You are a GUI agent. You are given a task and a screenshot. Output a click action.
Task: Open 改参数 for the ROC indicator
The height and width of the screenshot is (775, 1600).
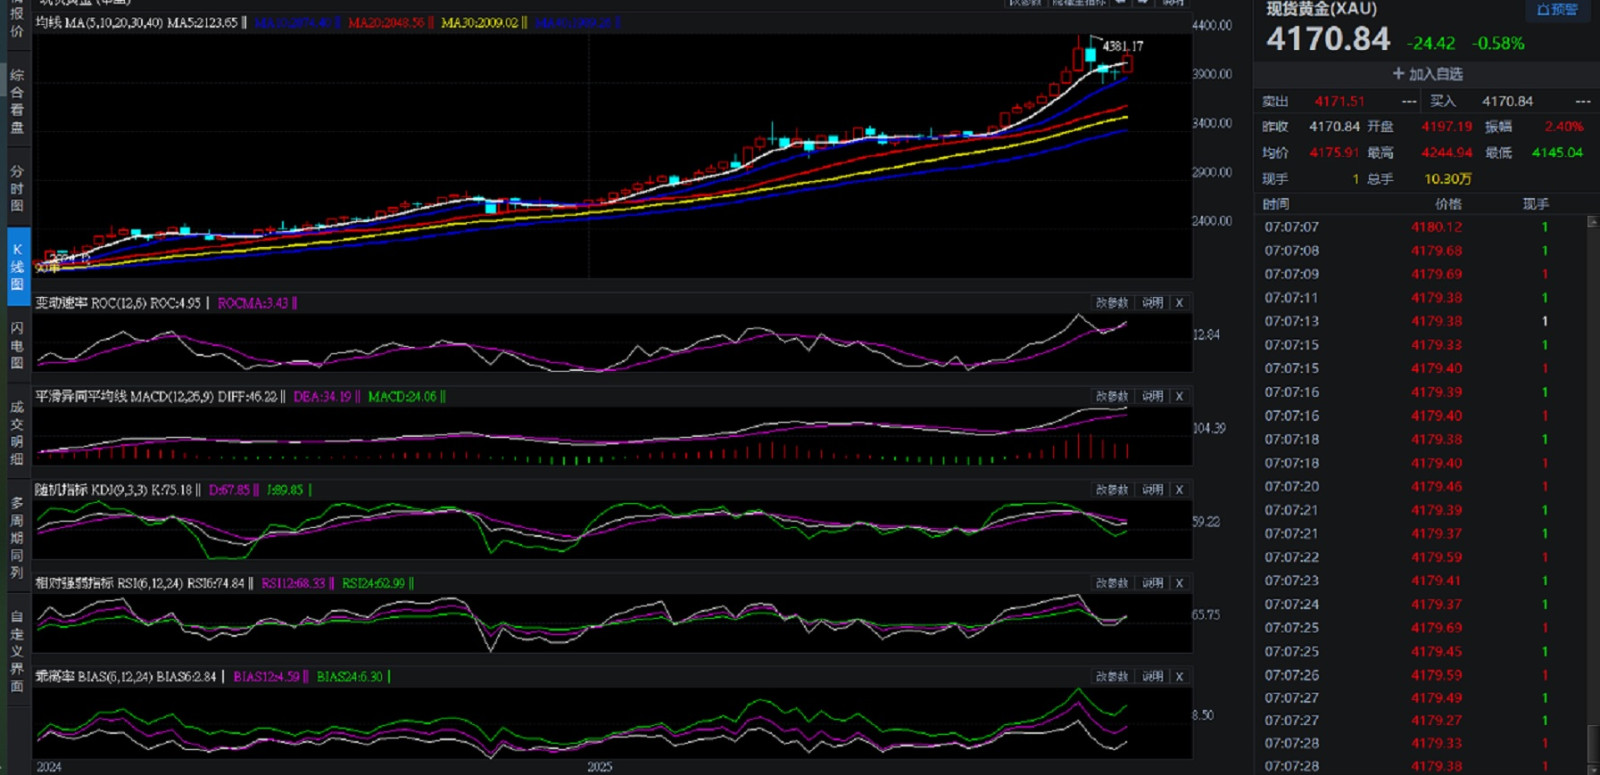[x=1111, y=303]
